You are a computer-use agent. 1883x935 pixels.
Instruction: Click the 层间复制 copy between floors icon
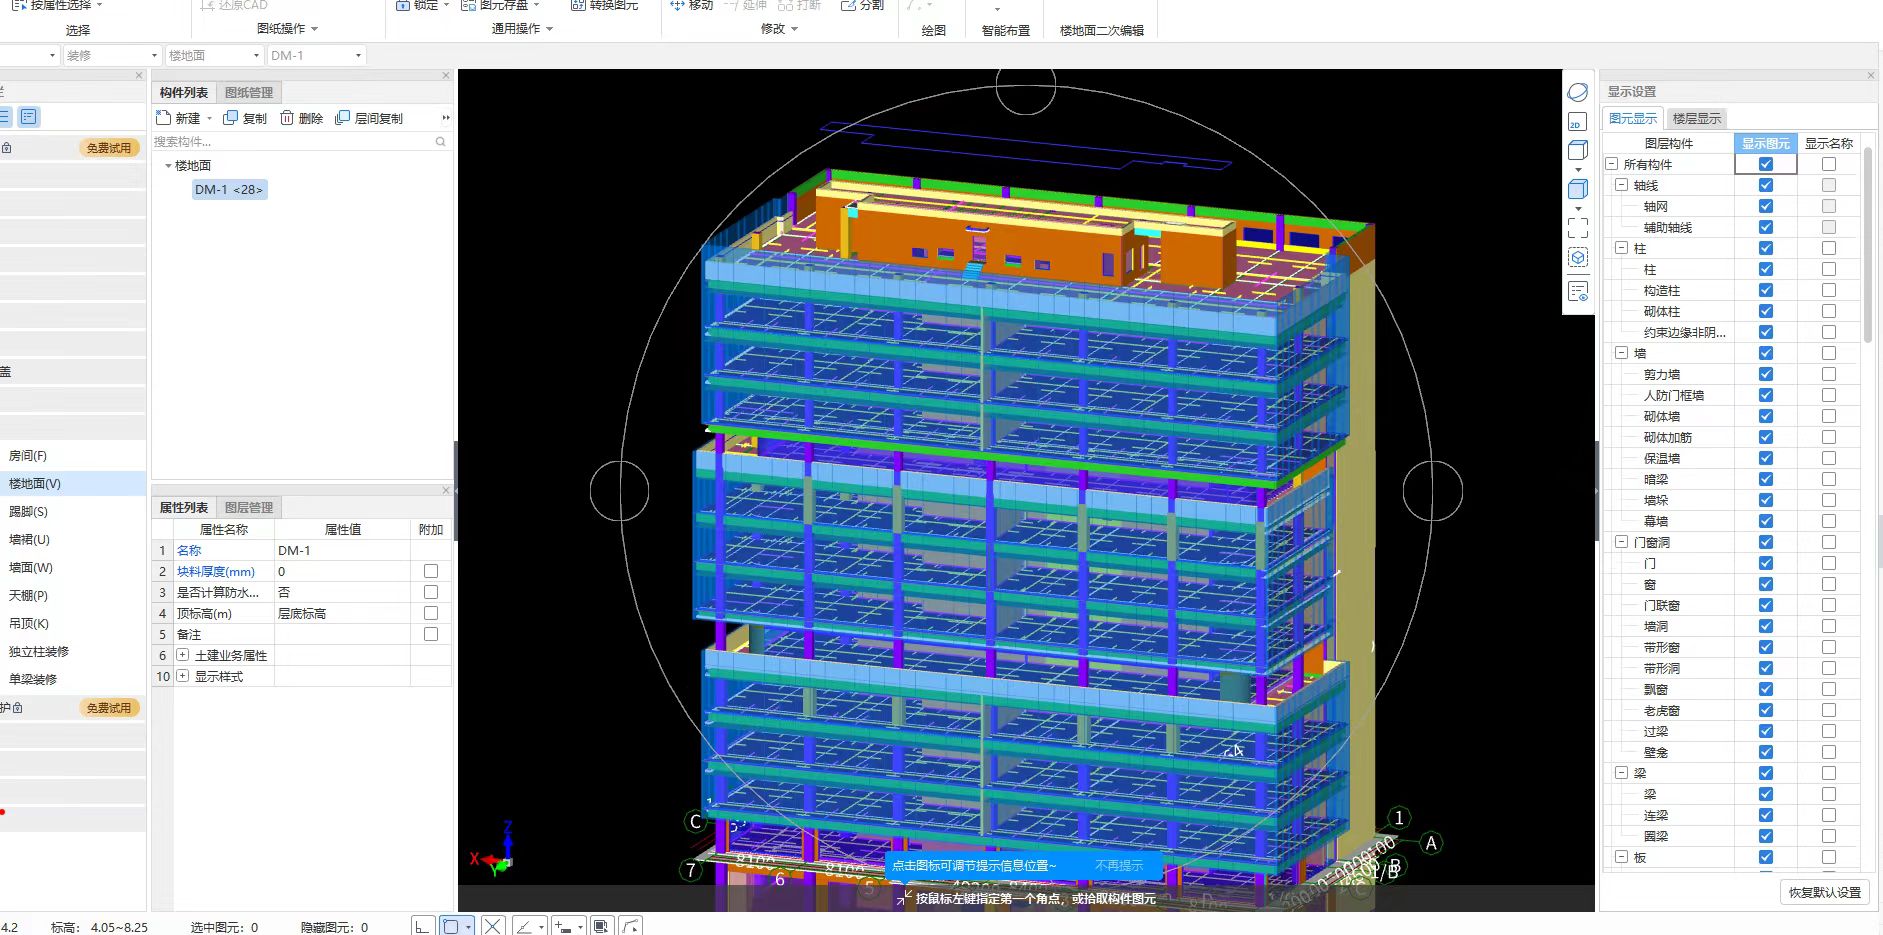pos(343,118)
